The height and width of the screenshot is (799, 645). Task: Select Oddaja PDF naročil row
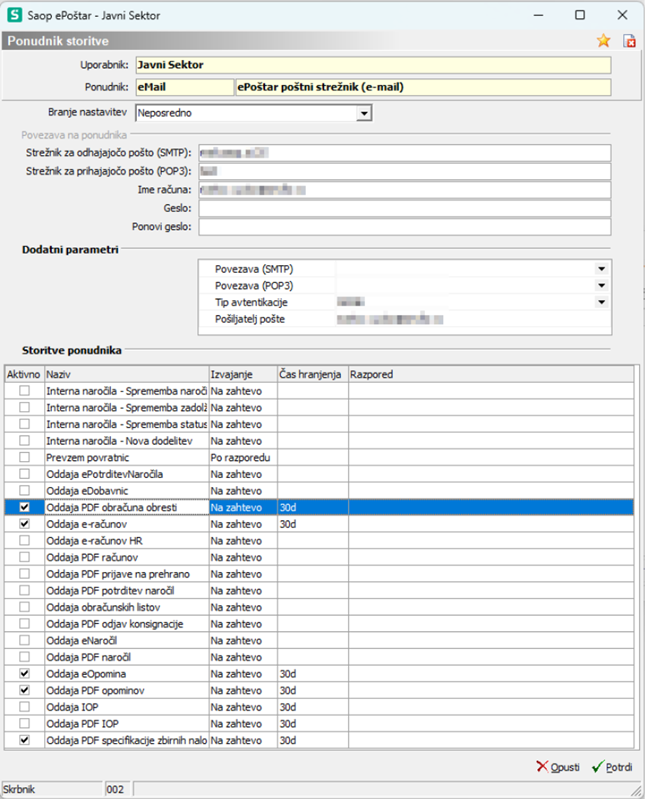tap(319, 657)
